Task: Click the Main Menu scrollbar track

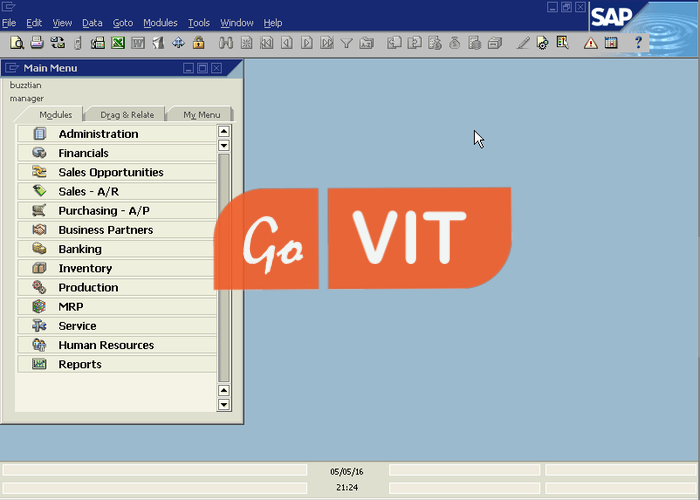Action: pos(224,270)
